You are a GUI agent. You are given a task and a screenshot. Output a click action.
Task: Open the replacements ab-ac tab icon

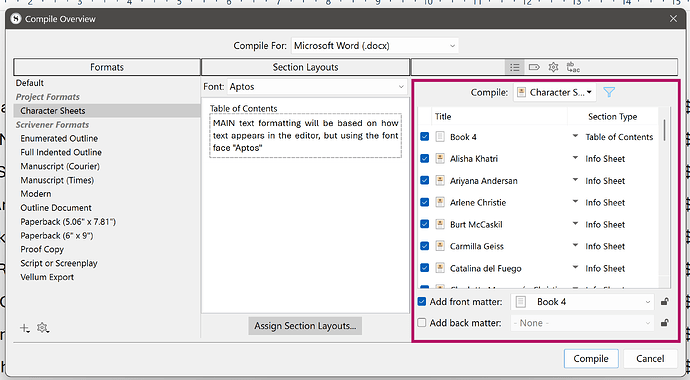pos(573,67)
